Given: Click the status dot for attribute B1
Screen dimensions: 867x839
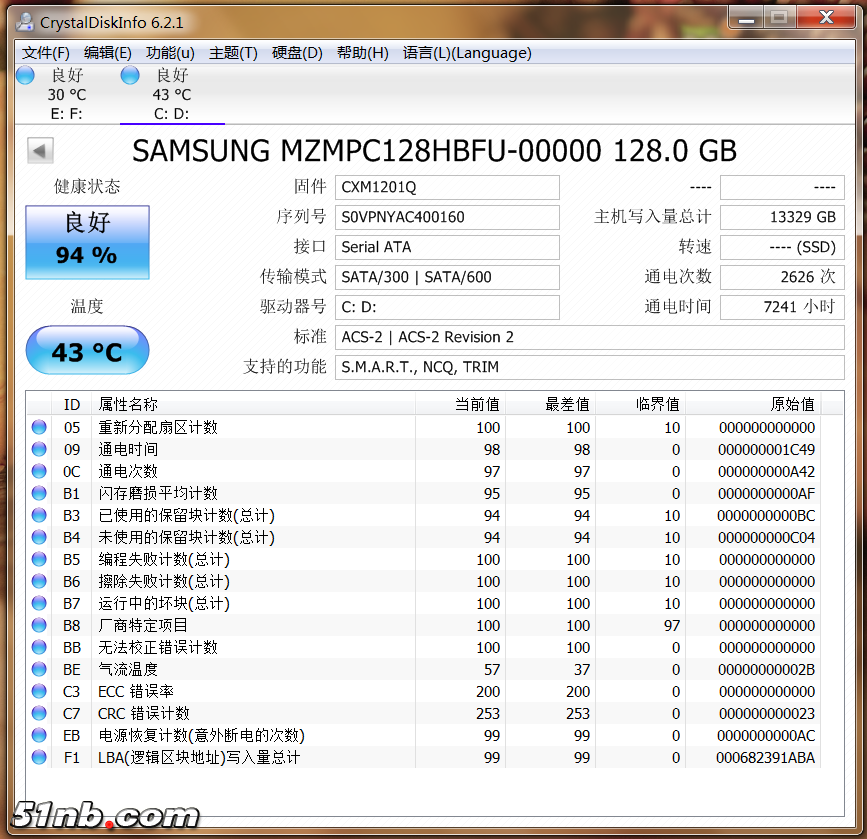Looking at the screenshot, I should pyautogui.click(x=39, y=493).
